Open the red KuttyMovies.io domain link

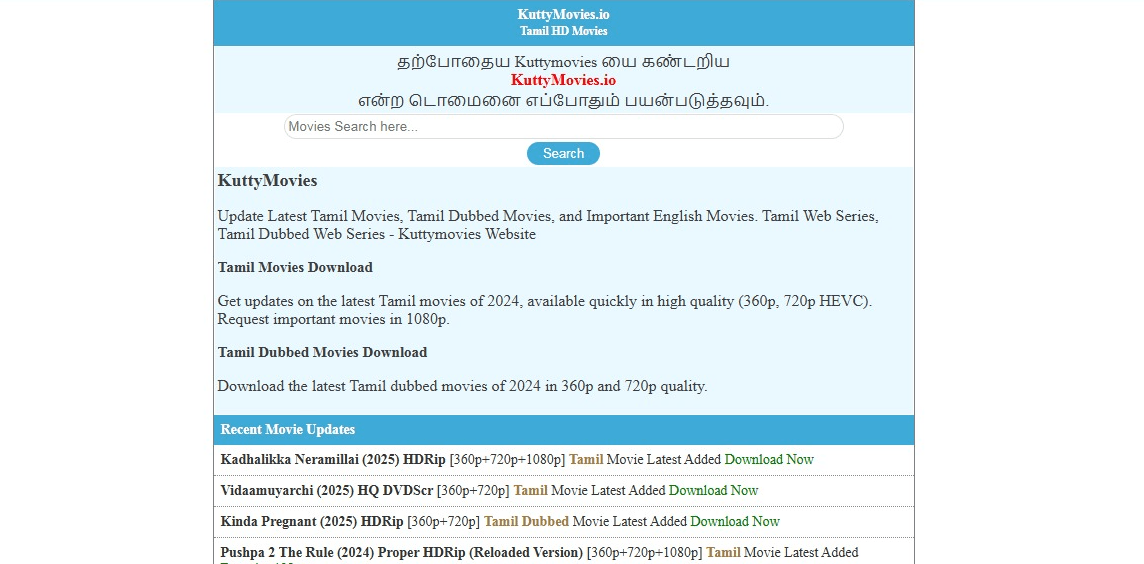coord(563,80)
